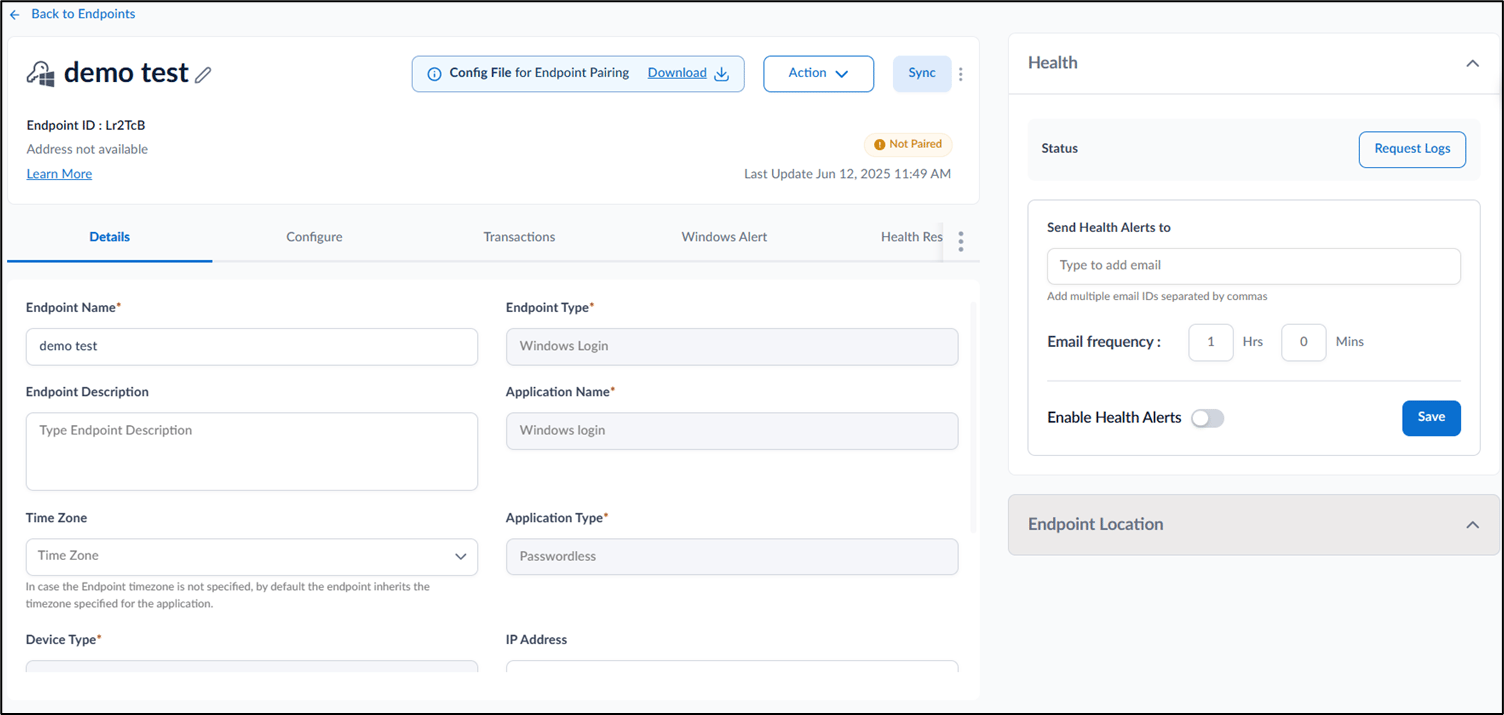This screenshot has height=715, width=1504.
Task: Click the Device Type field
Action: [252, 666]
